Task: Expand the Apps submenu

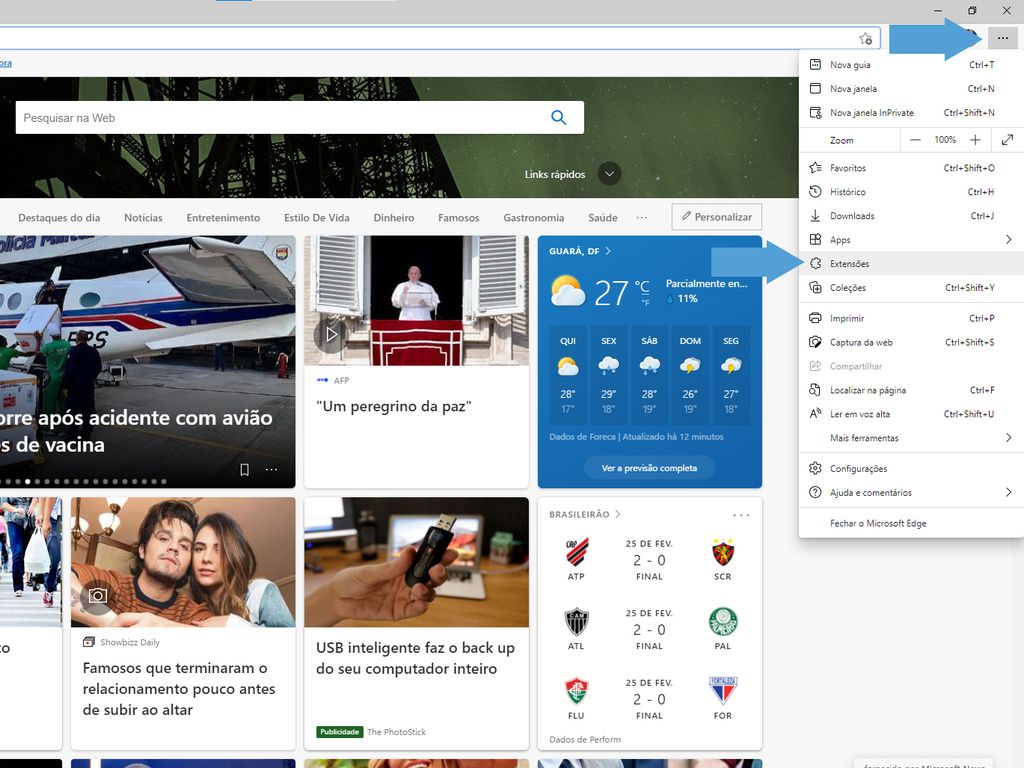Action: point(911,240)
